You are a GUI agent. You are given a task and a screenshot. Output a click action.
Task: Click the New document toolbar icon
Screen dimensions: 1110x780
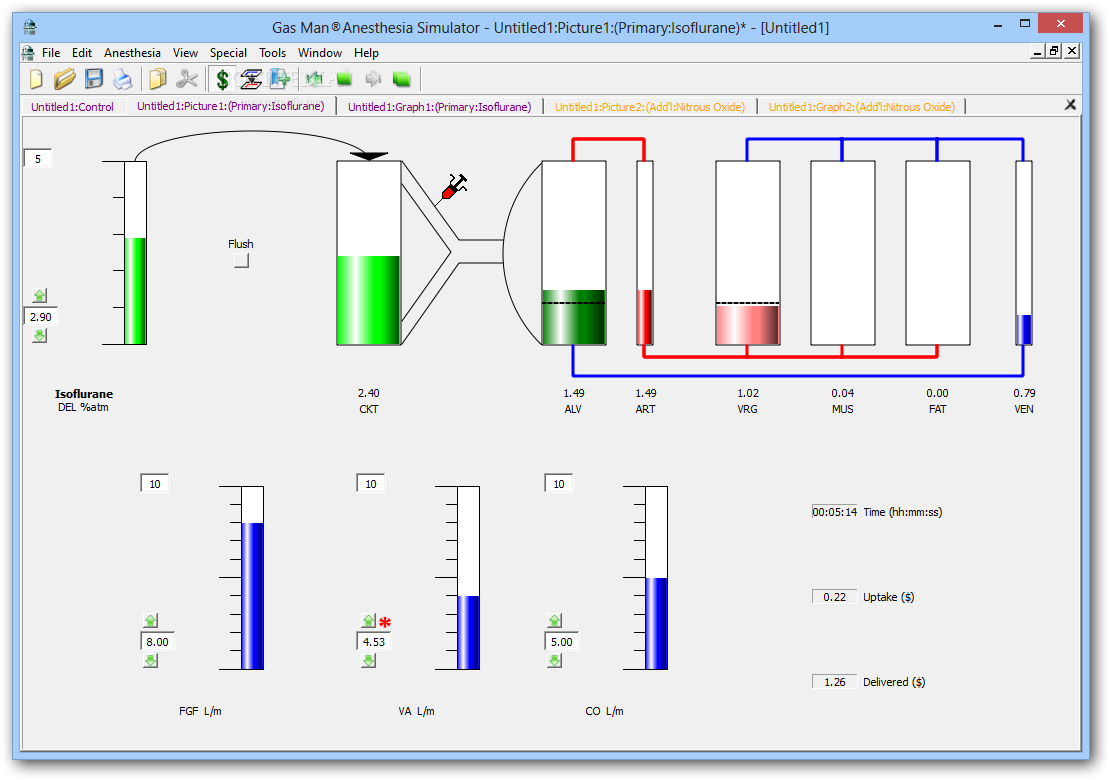36,79
